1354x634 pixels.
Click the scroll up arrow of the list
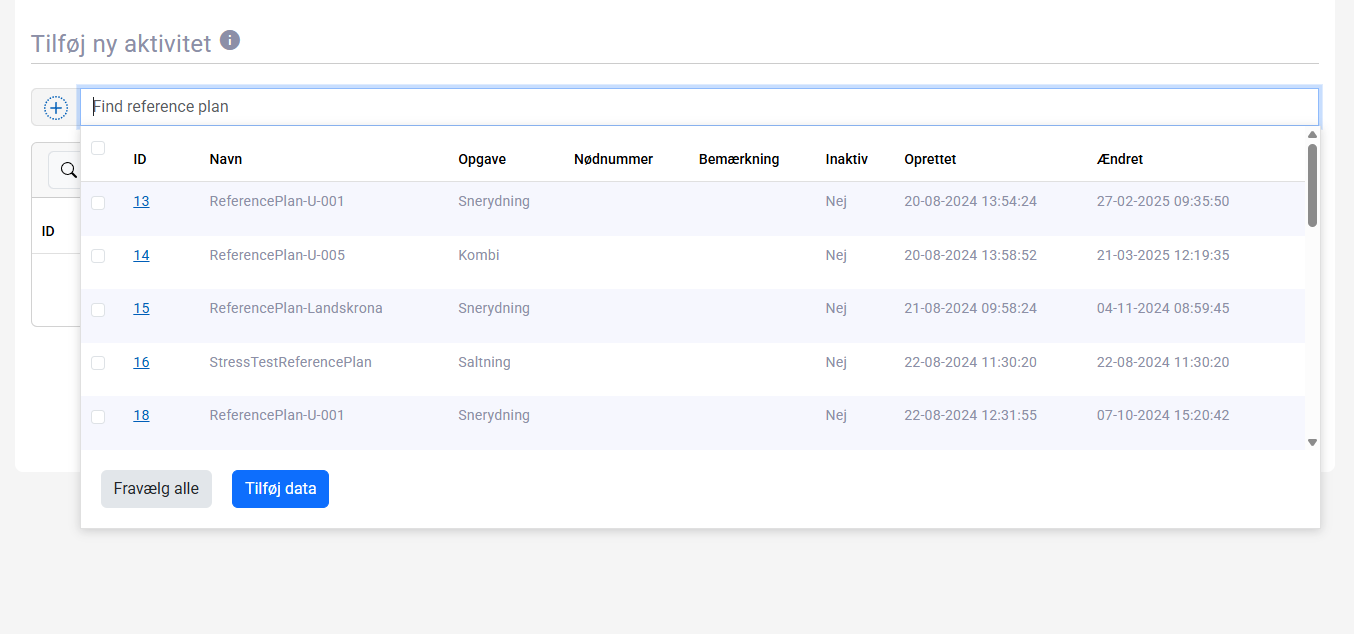click(x=1312, y=134)
